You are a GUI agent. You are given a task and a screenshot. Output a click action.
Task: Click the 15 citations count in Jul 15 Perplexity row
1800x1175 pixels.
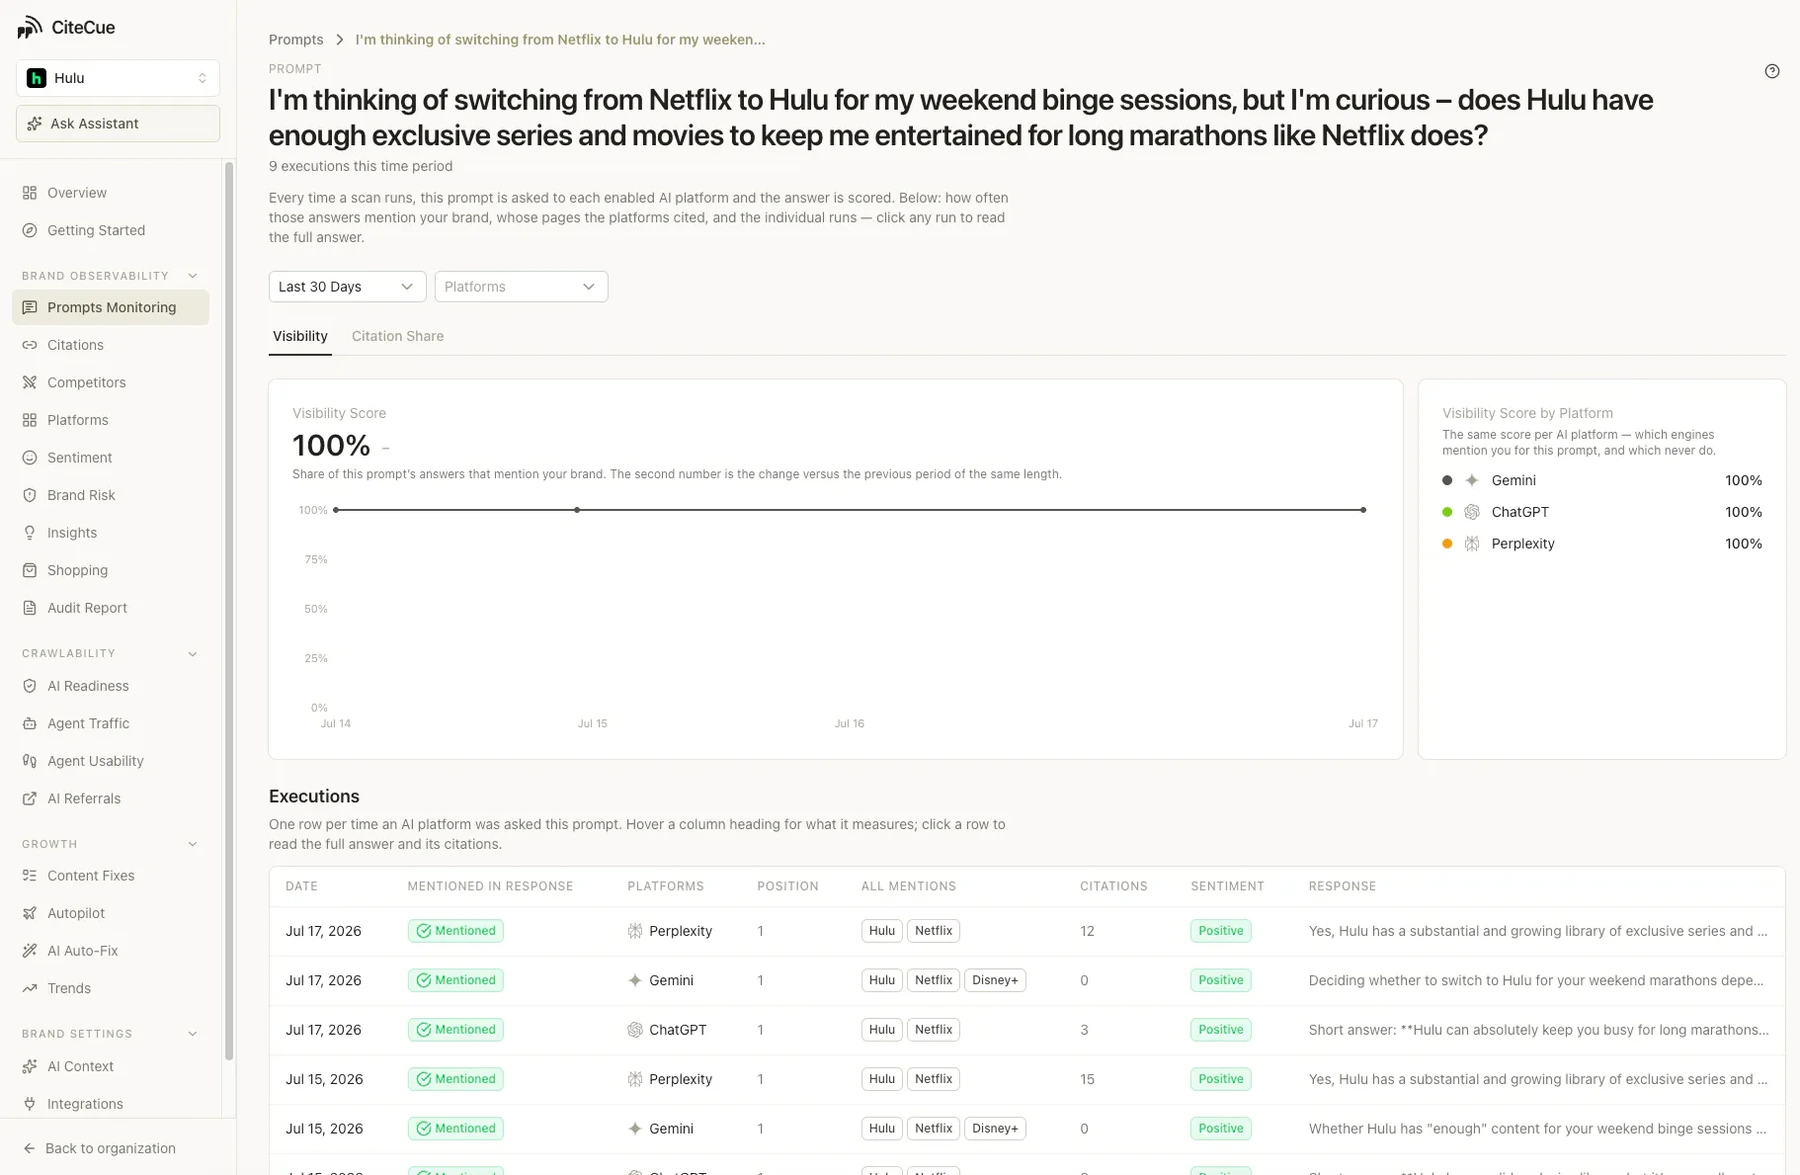tap(1087, 1079)
